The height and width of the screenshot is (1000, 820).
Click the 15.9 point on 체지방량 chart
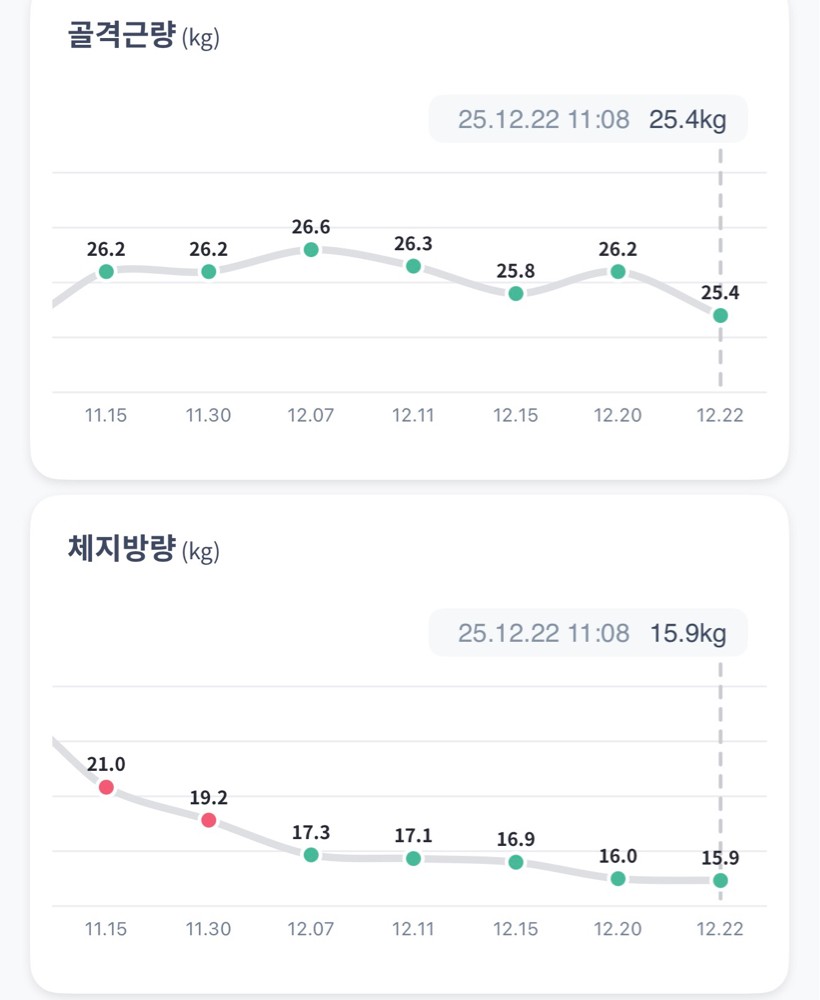point(720,880)
